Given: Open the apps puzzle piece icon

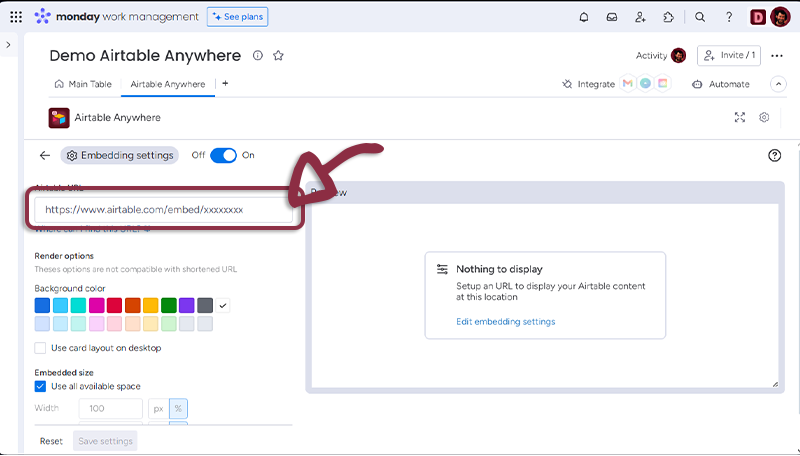Looking at the screenshot, I should pyautogui.click(x=668, y=17).
